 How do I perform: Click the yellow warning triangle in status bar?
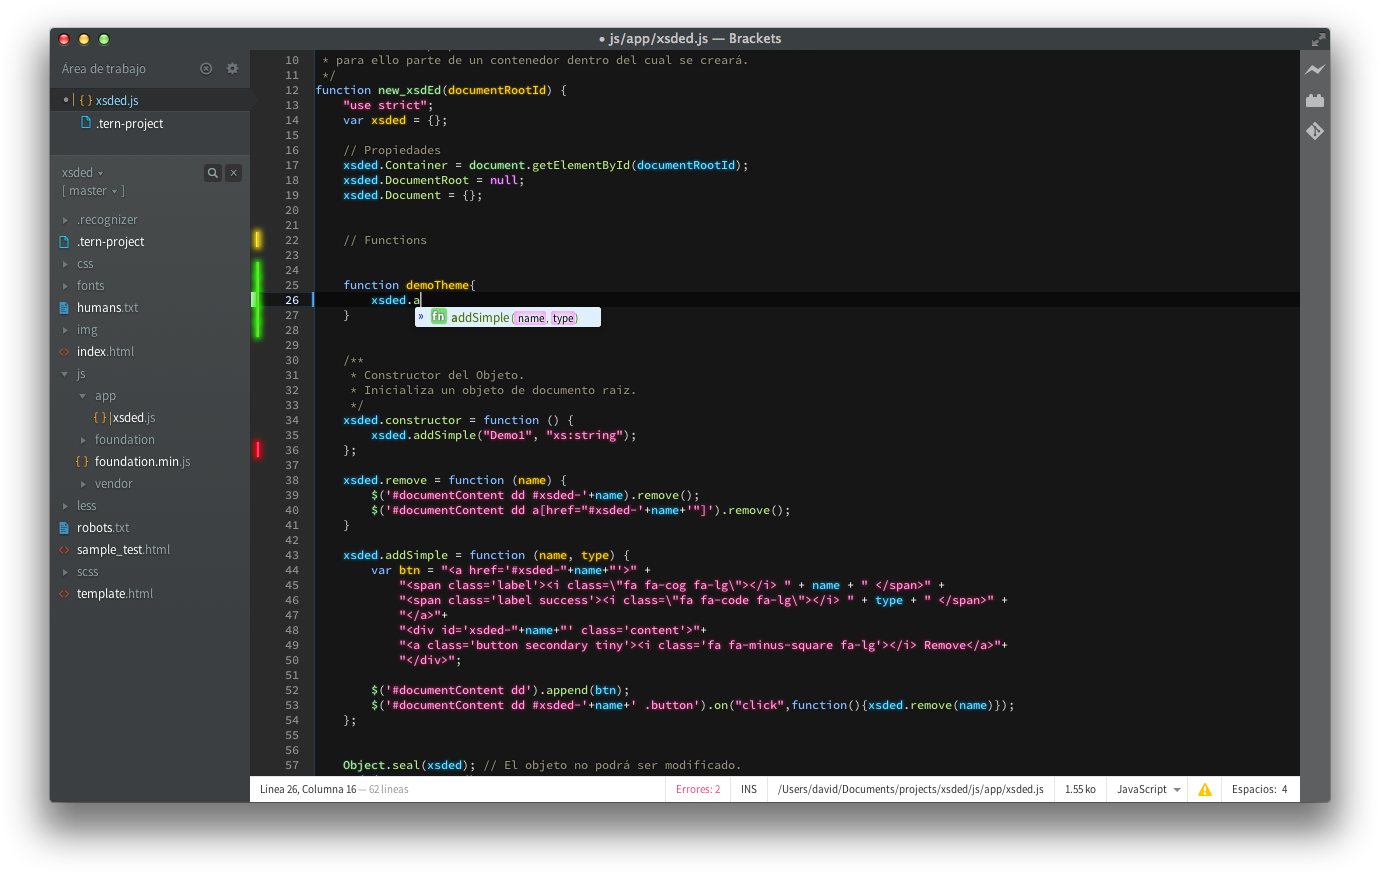pos(1205,789)
